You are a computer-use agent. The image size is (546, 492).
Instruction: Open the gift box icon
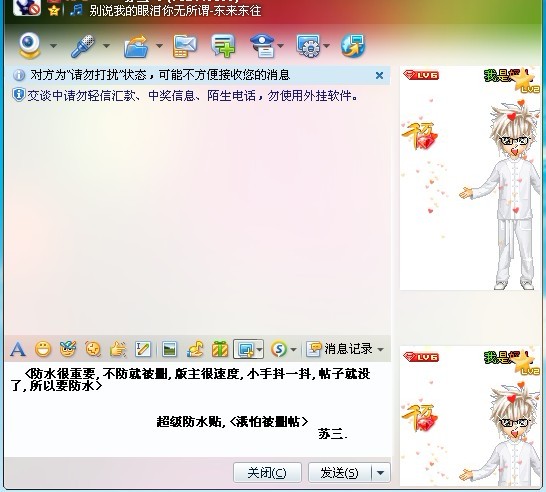point(220,349)
